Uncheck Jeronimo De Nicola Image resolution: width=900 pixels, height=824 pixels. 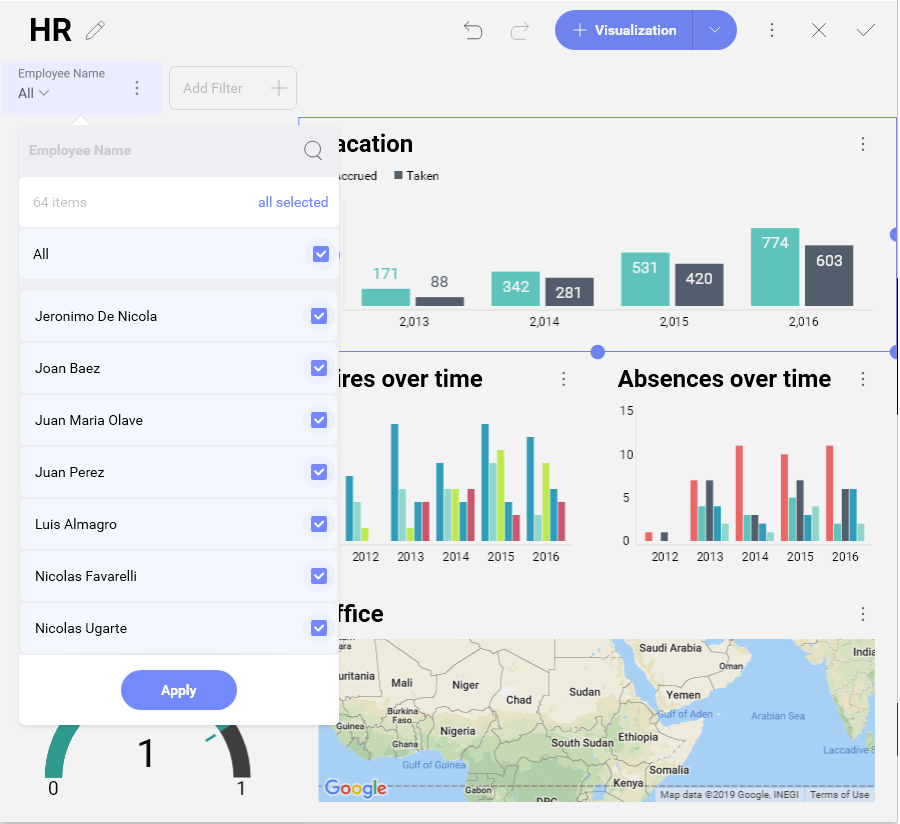tap(319, 316)
